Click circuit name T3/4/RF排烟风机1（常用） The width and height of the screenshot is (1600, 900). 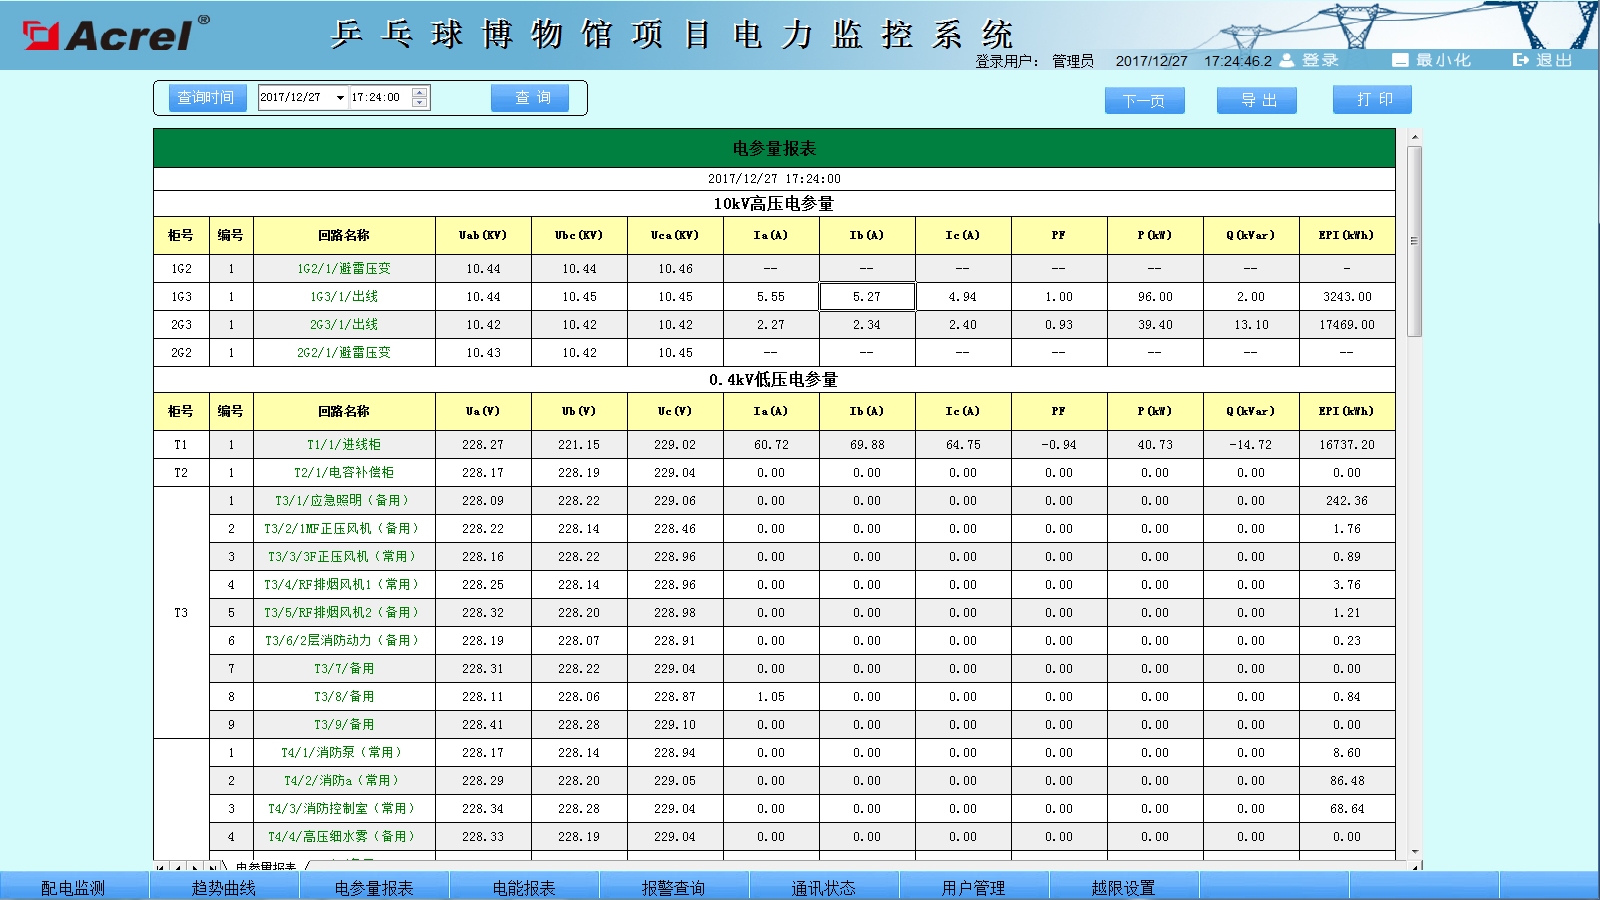click(344, 584)
